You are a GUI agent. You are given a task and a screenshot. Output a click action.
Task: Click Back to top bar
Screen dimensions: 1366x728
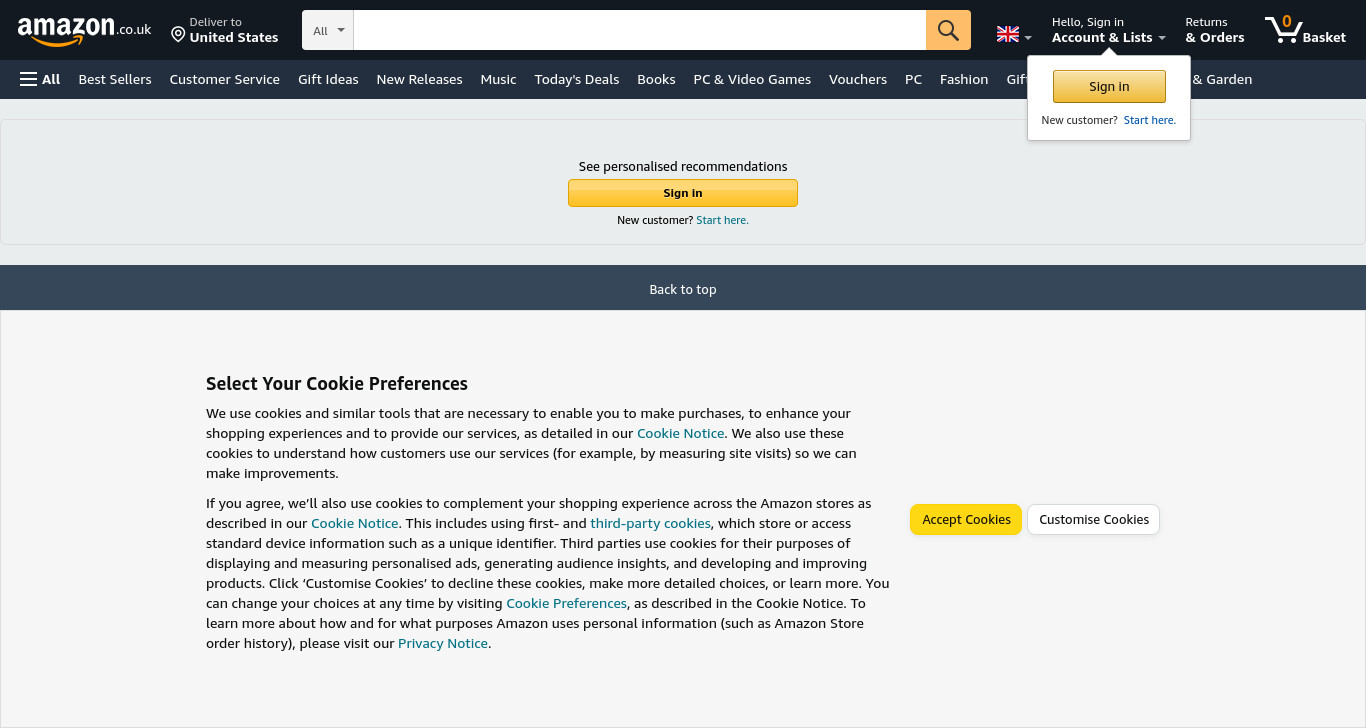point(683,288)
